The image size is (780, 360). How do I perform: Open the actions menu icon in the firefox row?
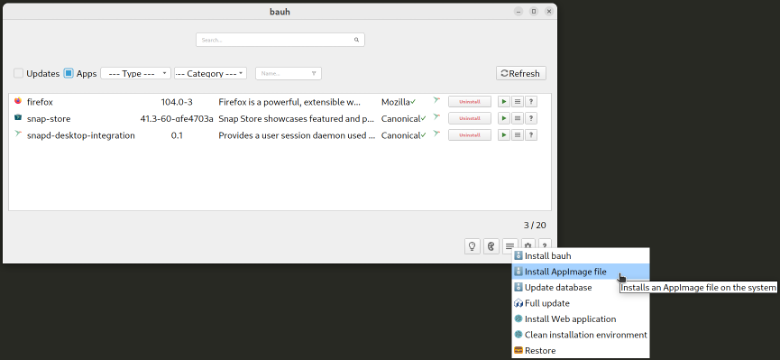[x=517, y=101]
